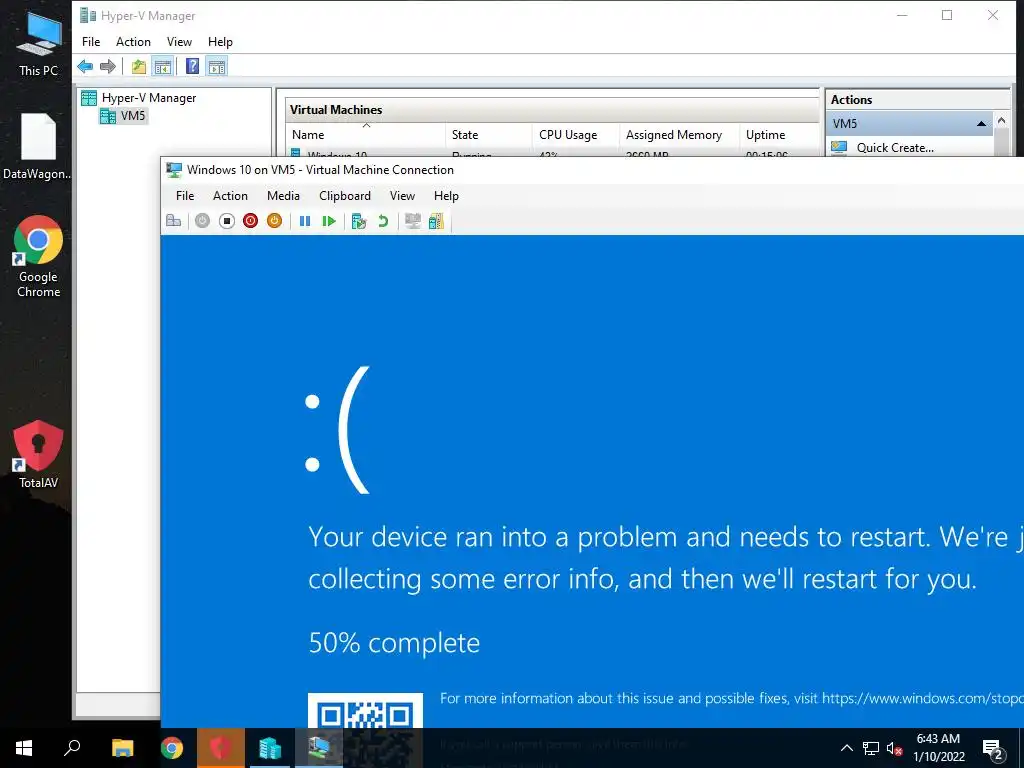
Task: Sort by Uptime column header
Action: coord(779,135)
